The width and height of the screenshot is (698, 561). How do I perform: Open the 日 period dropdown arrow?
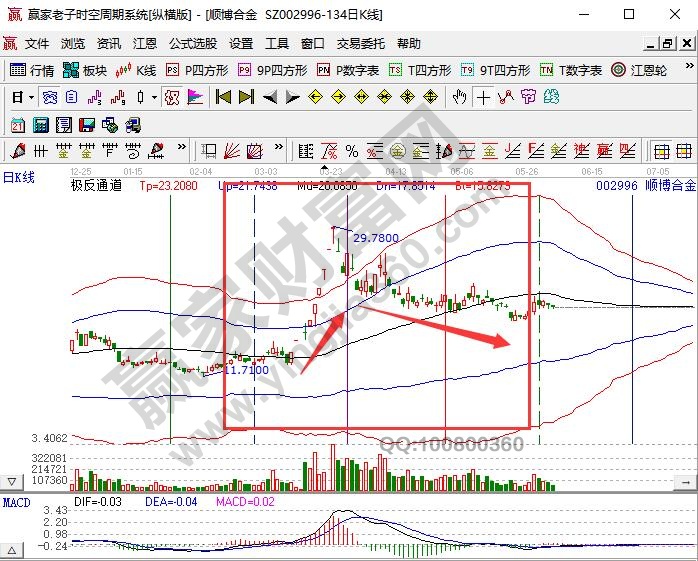pyautogui.click(x=31, y=97)
